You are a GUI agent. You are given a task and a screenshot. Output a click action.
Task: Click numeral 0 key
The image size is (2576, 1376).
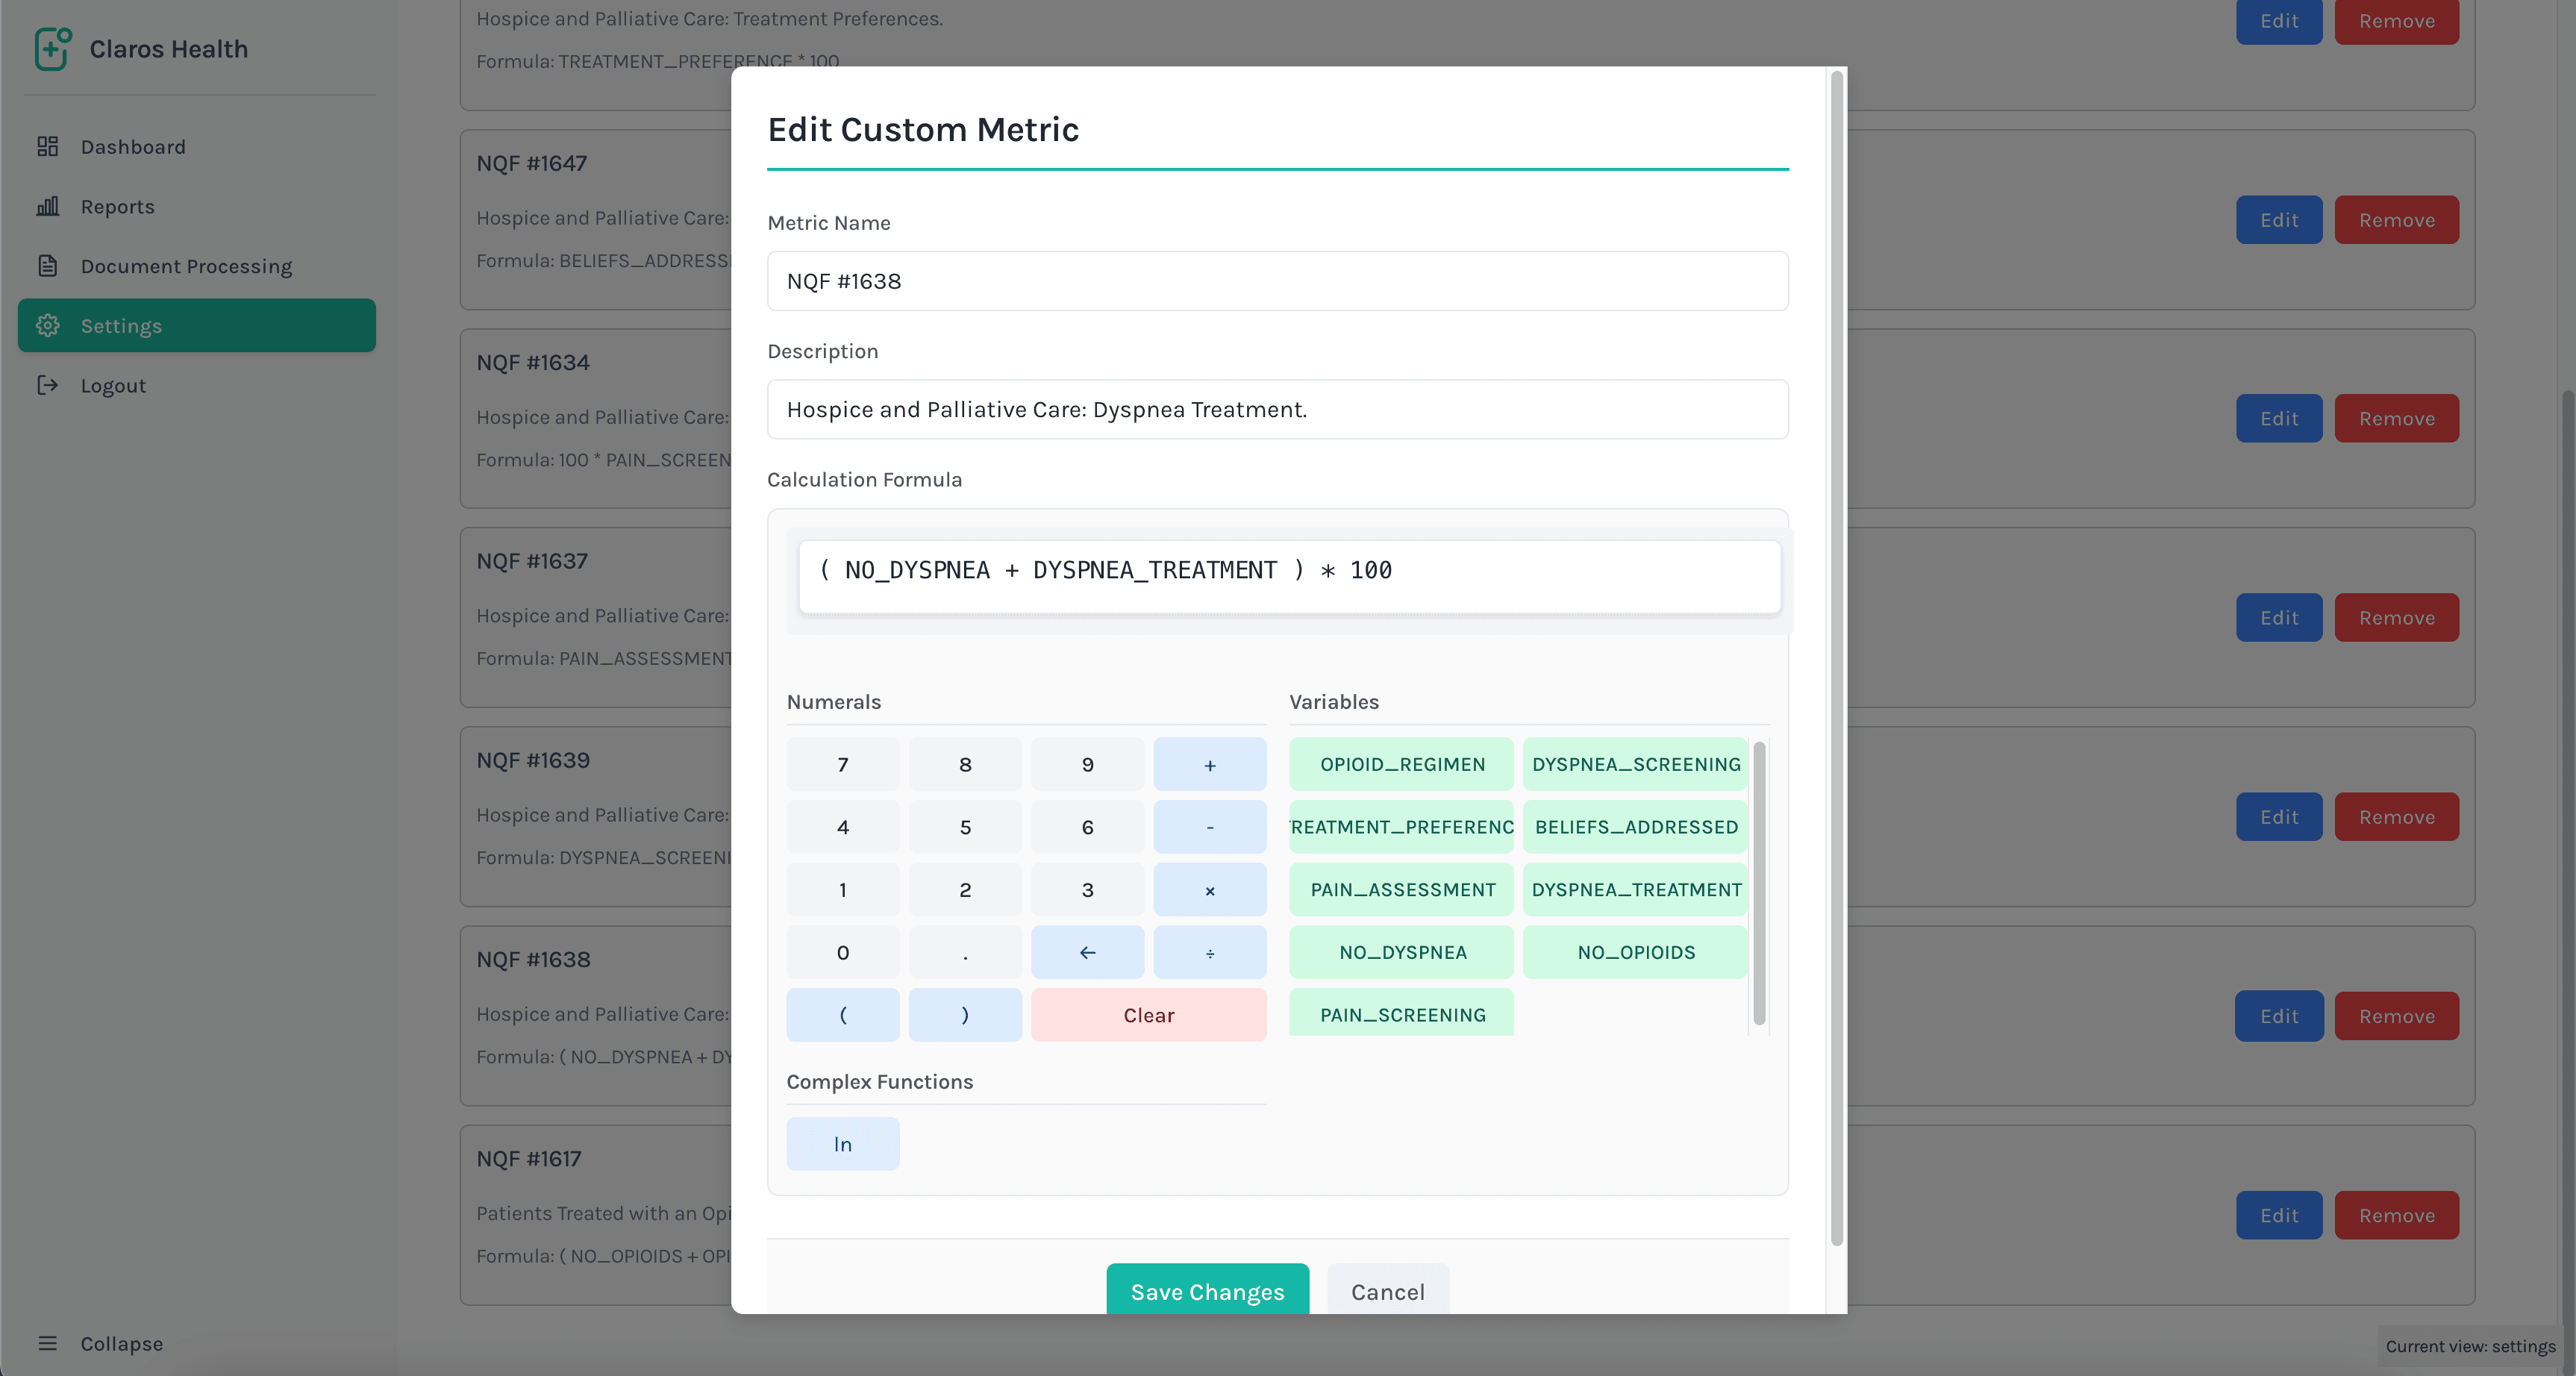pyautogui.click(x=842, y=952)
